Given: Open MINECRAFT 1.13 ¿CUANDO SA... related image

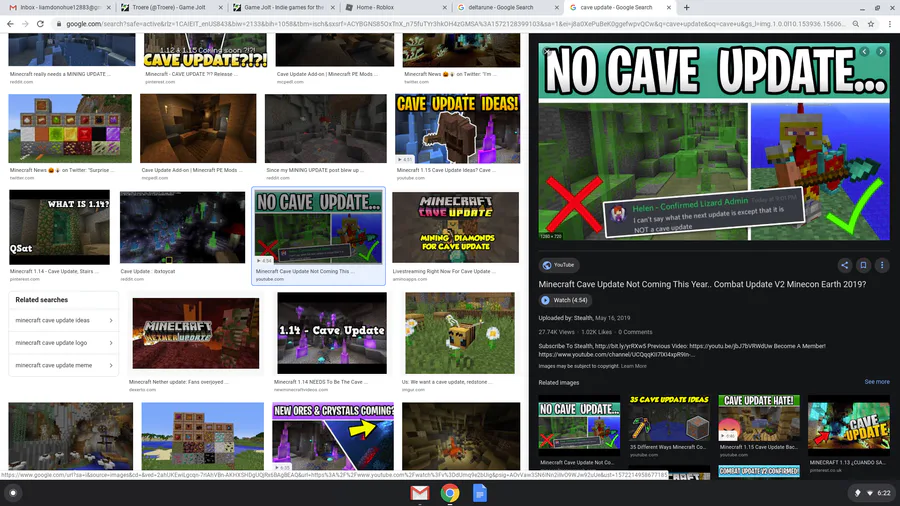Looking at the screenshot, I should [x=849, y=426].
